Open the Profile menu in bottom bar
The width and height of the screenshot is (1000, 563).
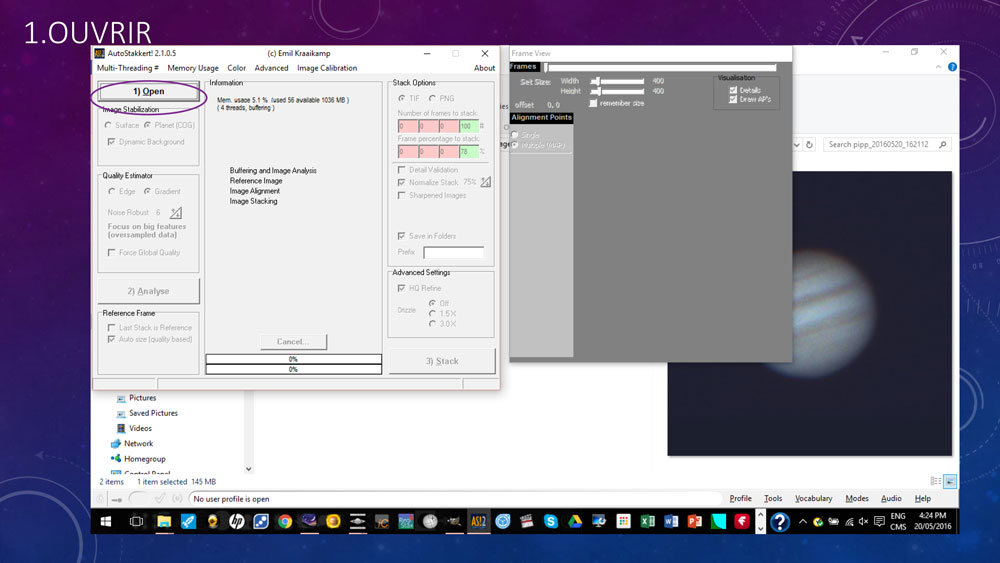(740, 499)
